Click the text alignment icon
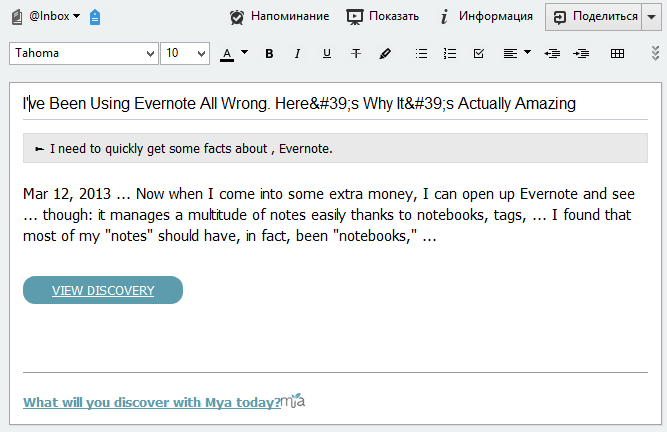667x432 pixels. [x=510, y=54]
